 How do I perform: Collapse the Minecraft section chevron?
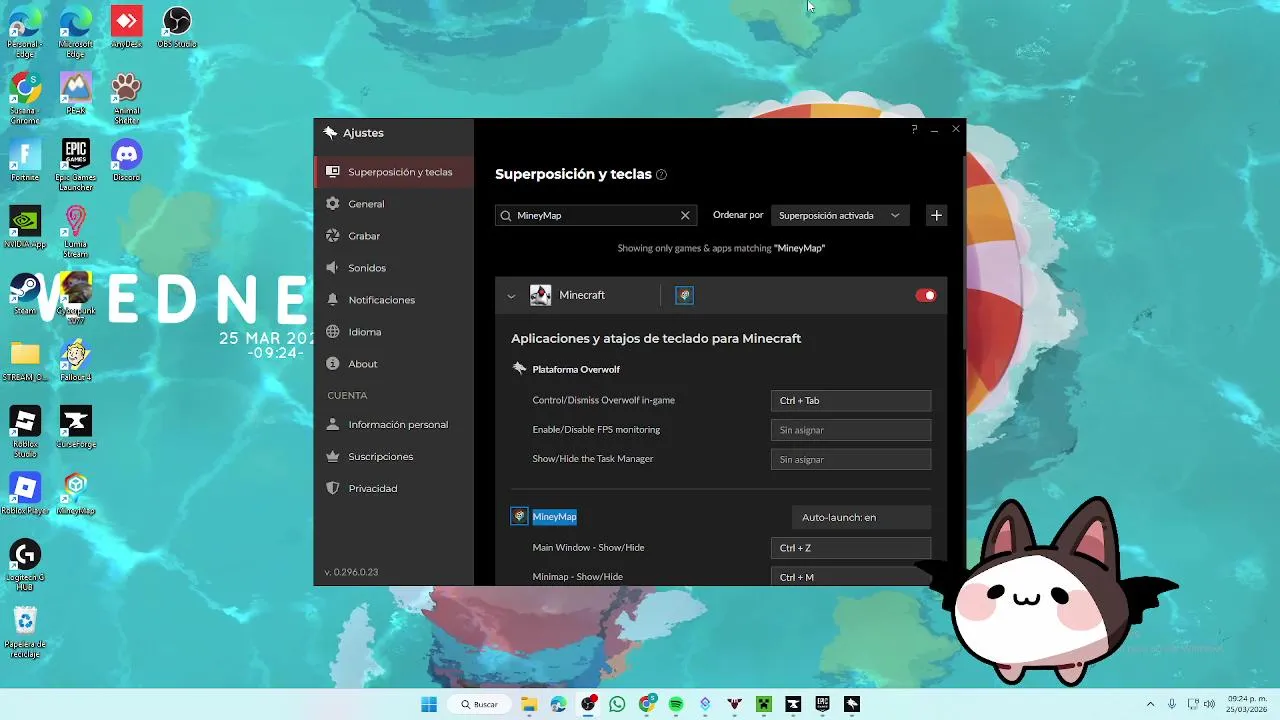click(511, 296)
